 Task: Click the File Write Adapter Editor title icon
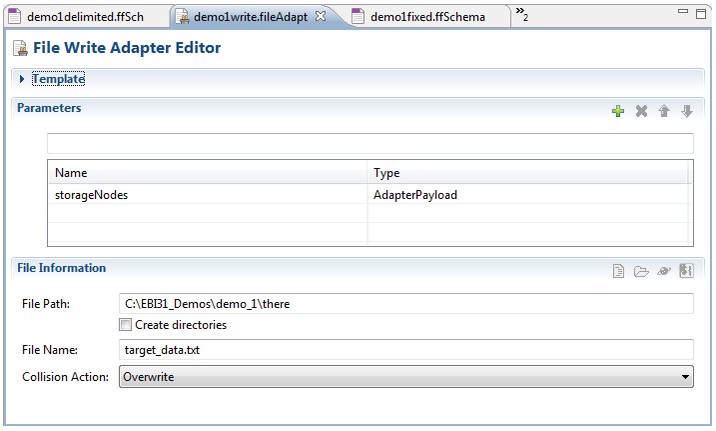click(x=20, y=48)
